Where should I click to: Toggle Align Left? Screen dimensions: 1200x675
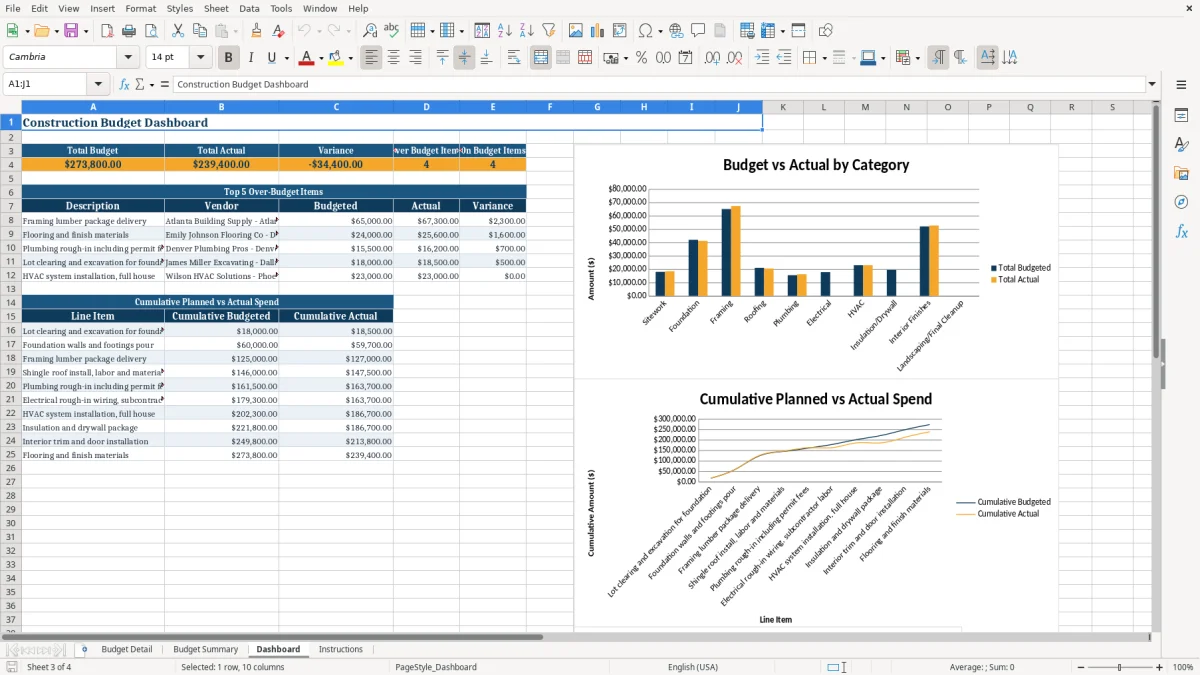371,58
